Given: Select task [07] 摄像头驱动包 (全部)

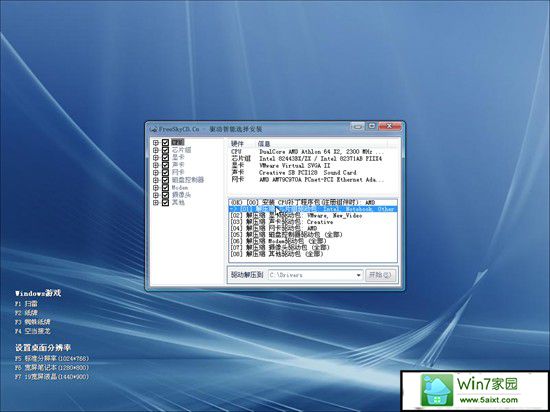Looking at the screenshot, I should coord(313,248).
